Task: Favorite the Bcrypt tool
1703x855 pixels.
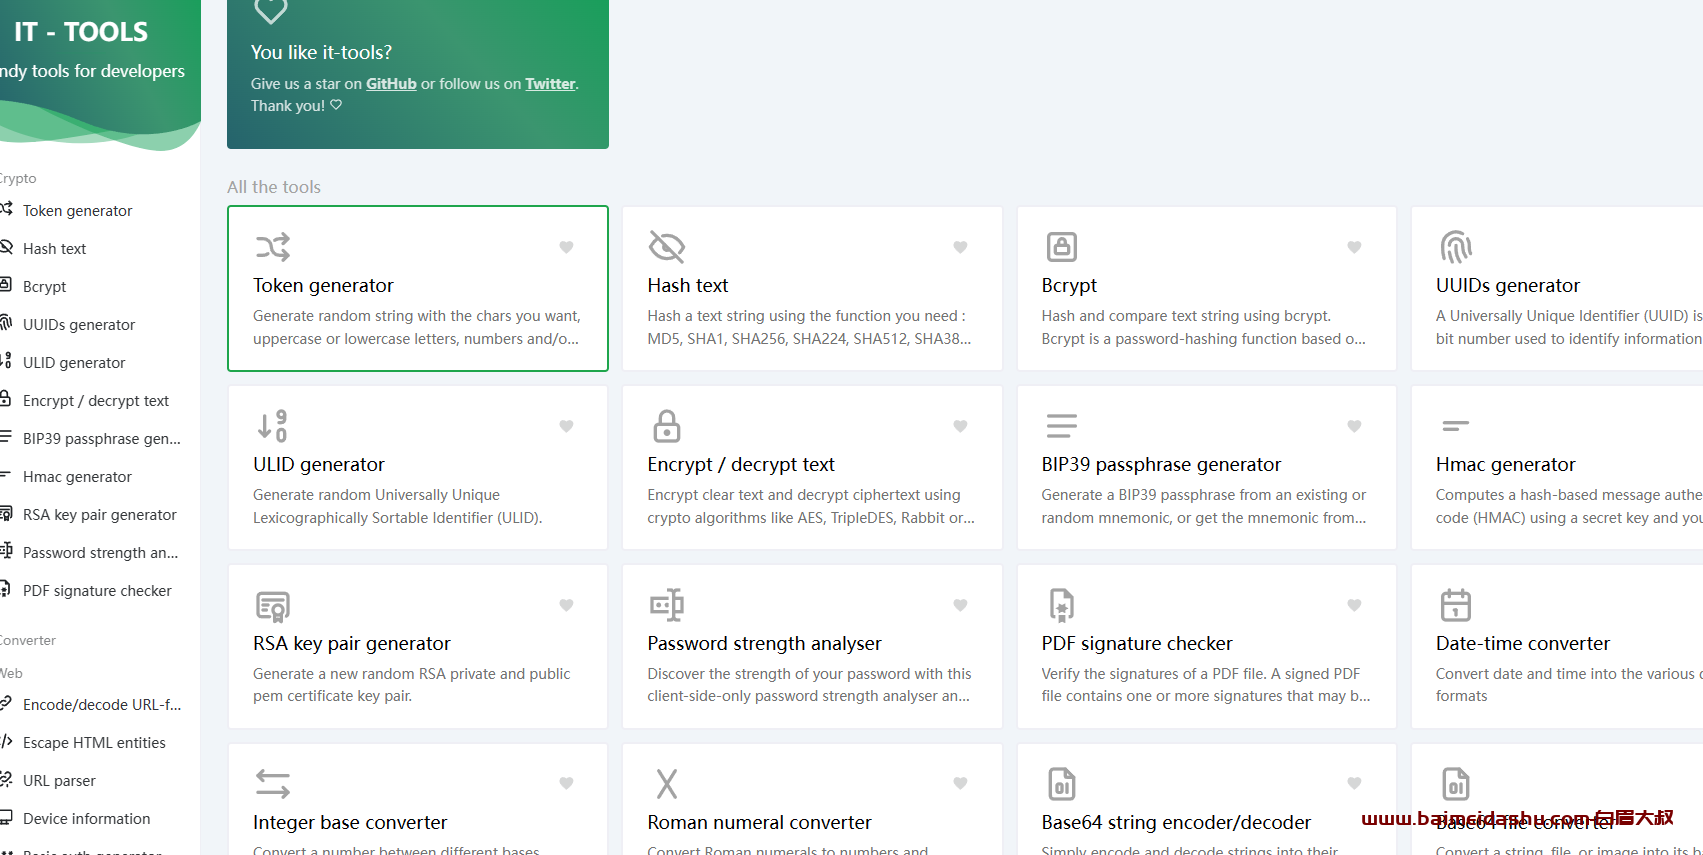Action: 1354,247
